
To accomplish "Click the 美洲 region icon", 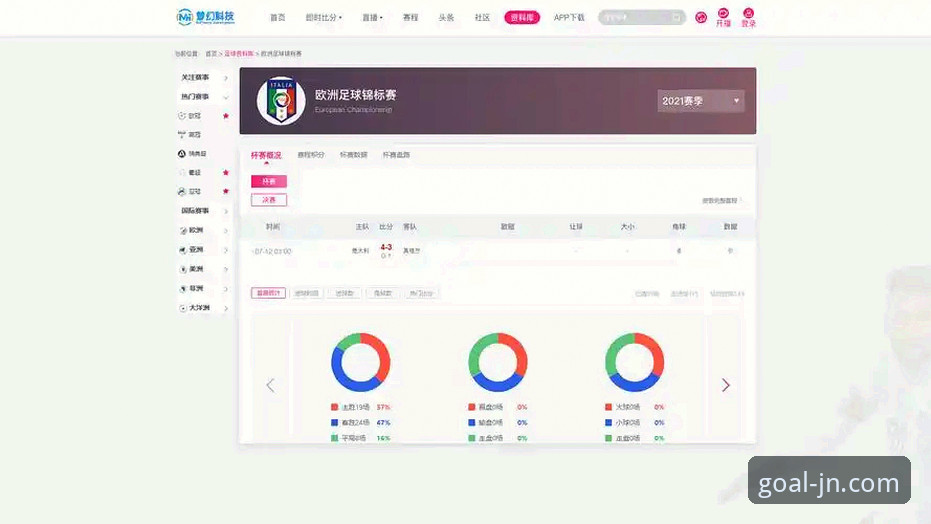I will click(x=183, y=269).
